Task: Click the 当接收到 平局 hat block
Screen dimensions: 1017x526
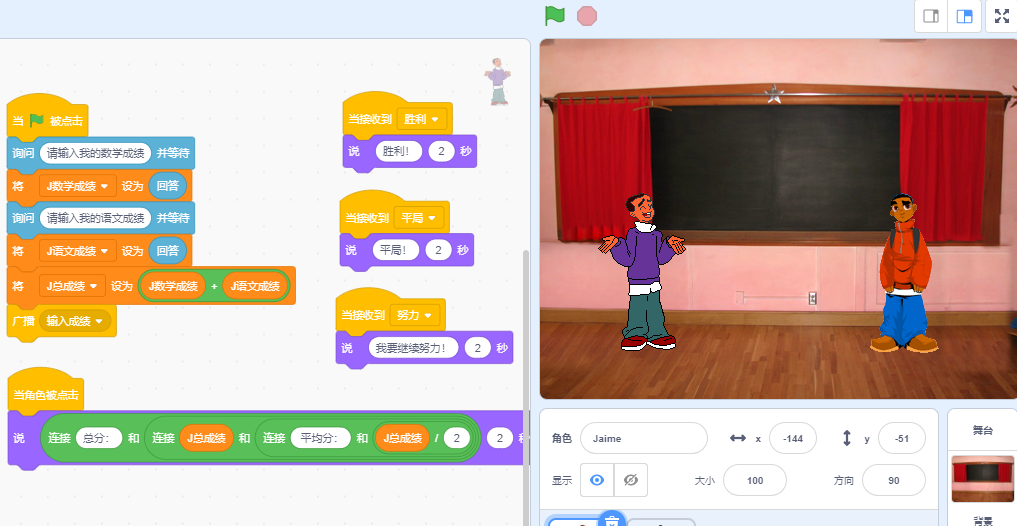Action: (x=394, y=213)
